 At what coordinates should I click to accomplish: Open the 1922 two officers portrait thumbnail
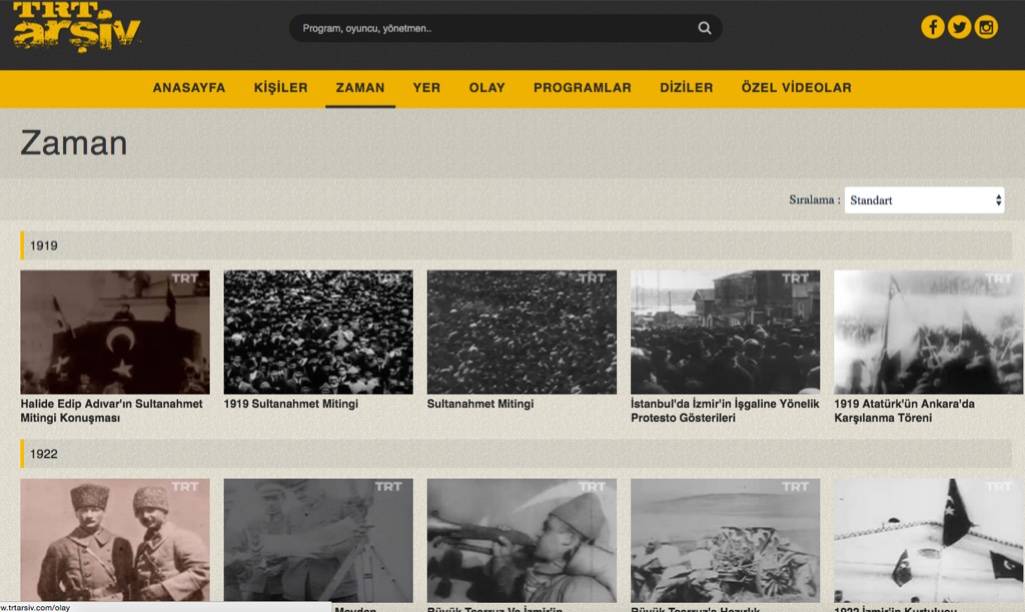click(115, 539)
